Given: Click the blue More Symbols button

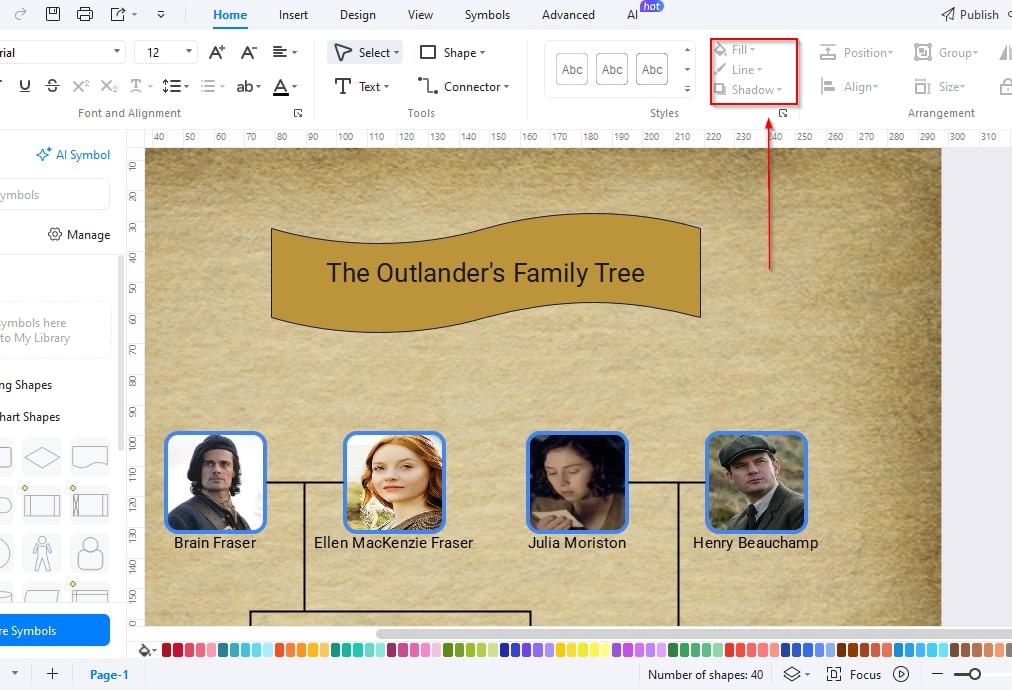Looking at the screenshot, I should [x=55, y=630].
